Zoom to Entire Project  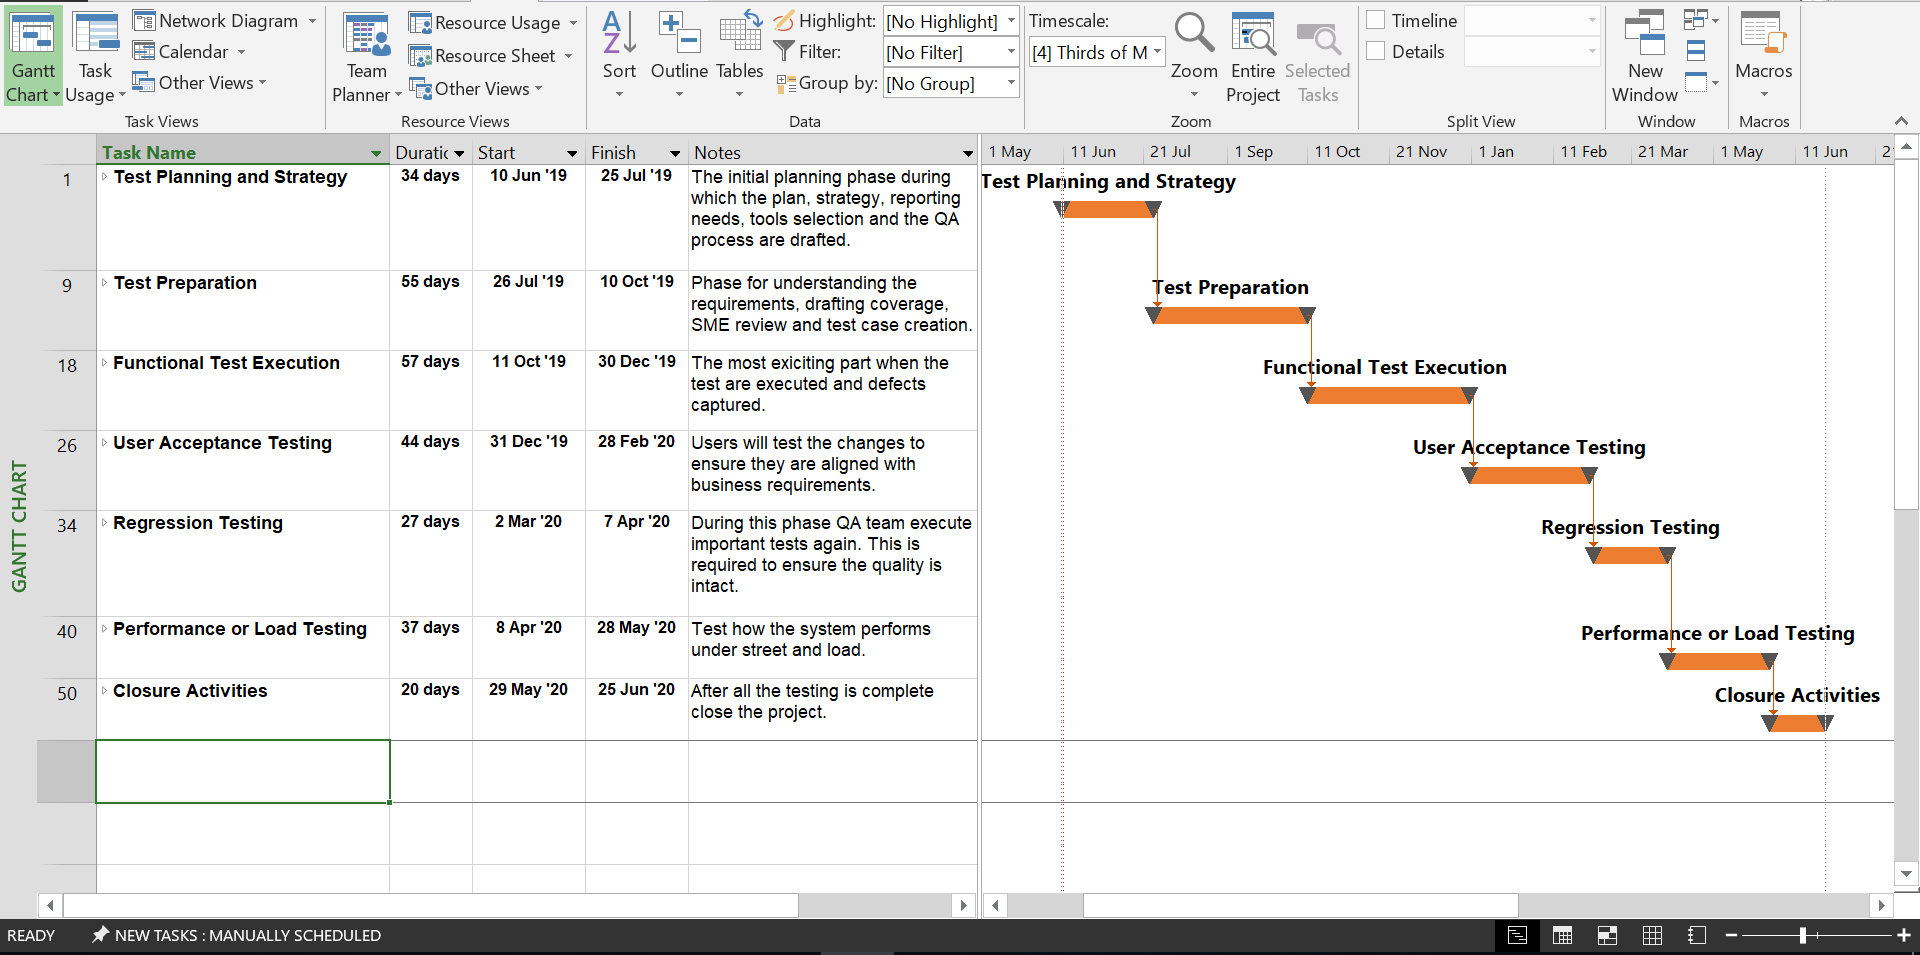coord(1253,55)
